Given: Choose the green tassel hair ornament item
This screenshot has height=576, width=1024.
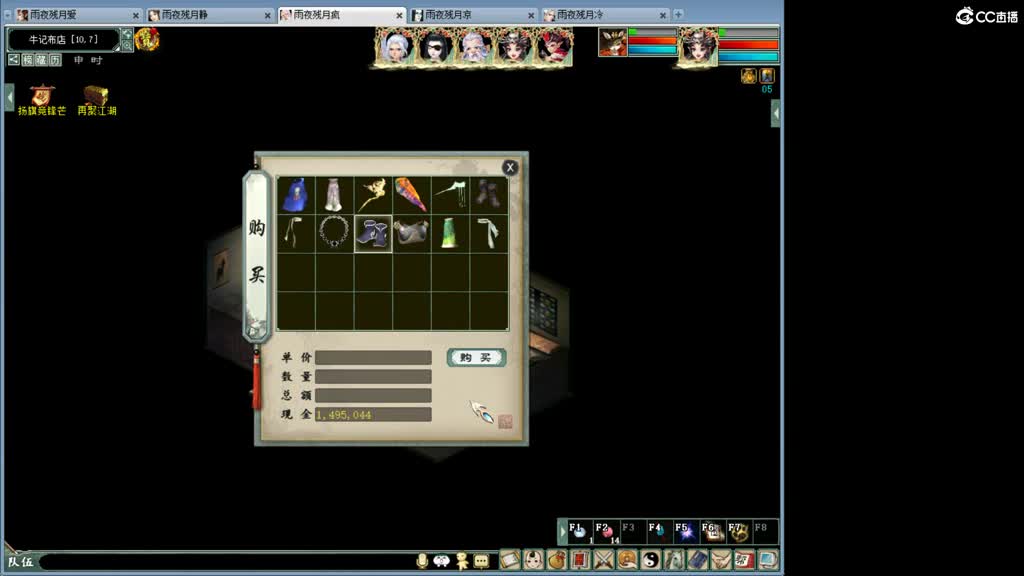Looking at the screenshot, I should pos(450,195).
